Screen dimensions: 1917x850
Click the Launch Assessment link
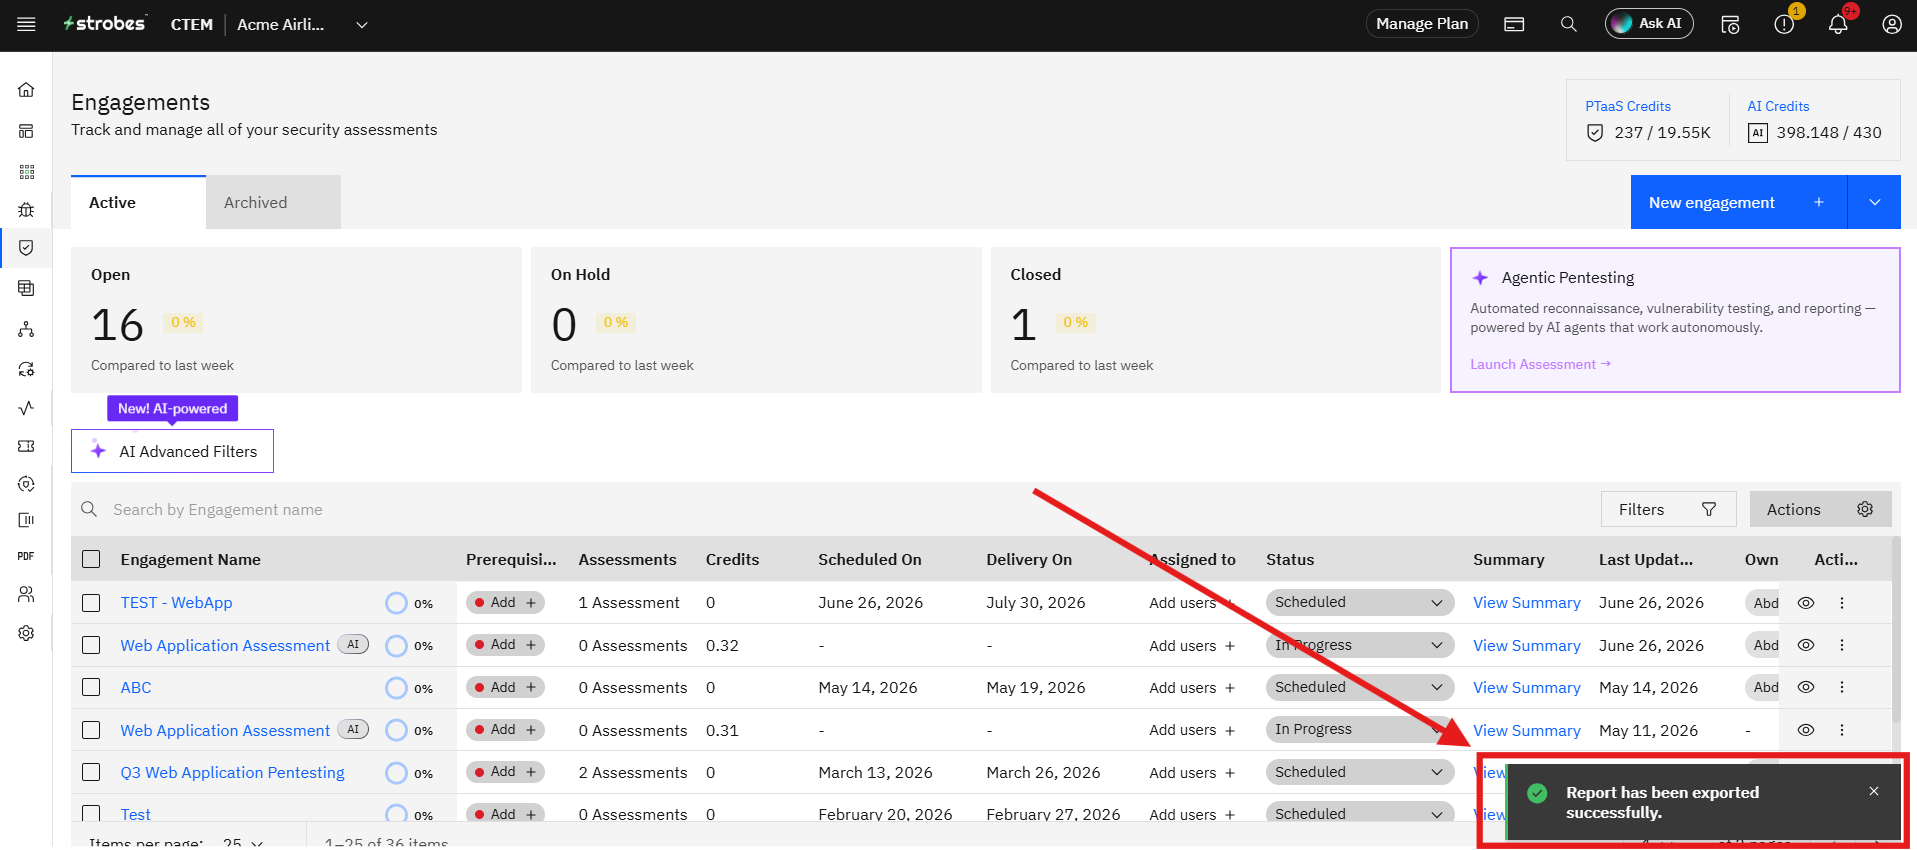1540,364
